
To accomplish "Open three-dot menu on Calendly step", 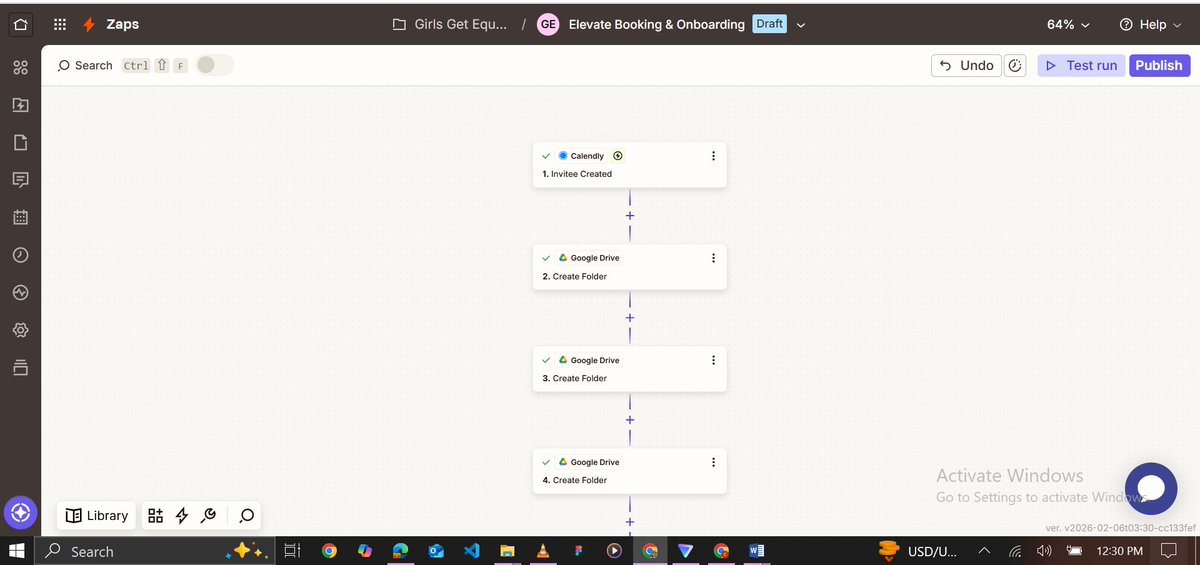I will pyautogui.click(x=713, y=156).
